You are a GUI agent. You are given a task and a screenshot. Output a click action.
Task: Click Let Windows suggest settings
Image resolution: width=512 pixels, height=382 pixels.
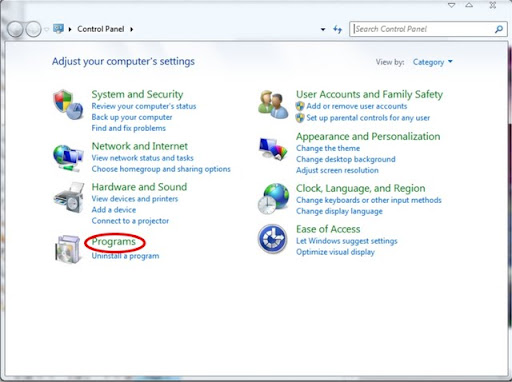pyautogui.click(x=347, y=241)
